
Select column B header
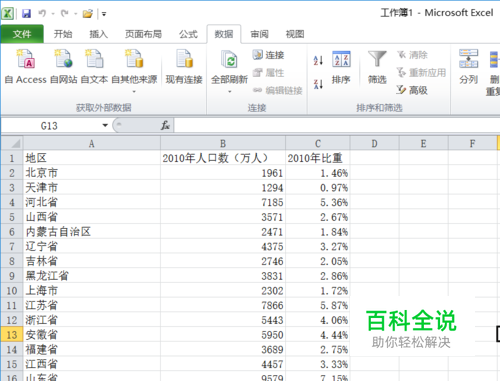point(223,144)
